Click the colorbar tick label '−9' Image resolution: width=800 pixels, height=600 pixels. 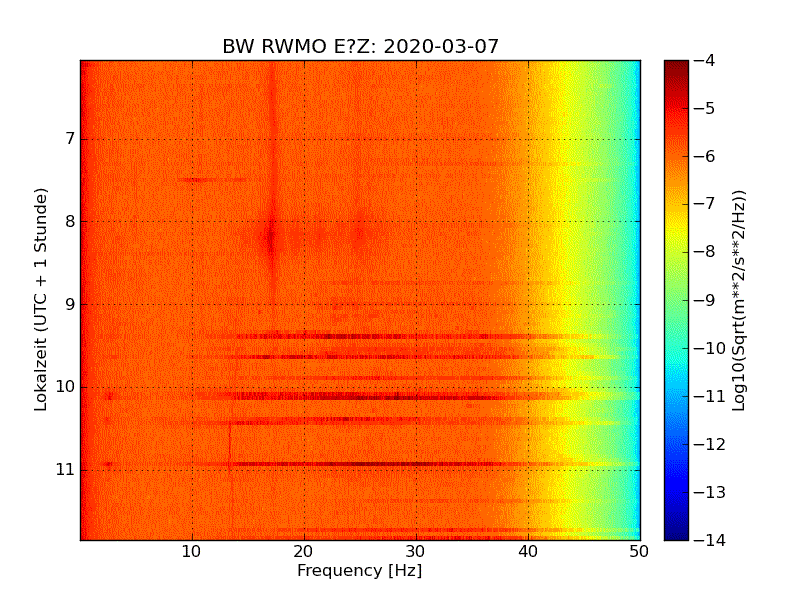pyautogui.click(x=705, y=300)
